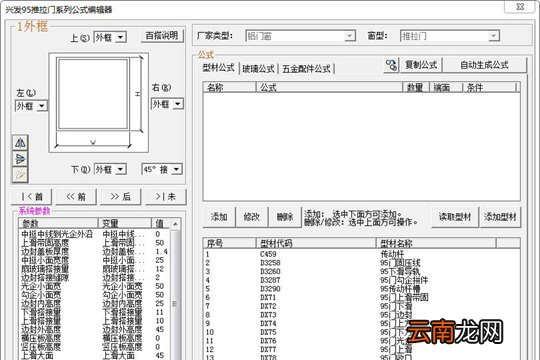This screenshot has height=360, width=540.
Task: Select profile row C459 传动杆
Action: 361,254
